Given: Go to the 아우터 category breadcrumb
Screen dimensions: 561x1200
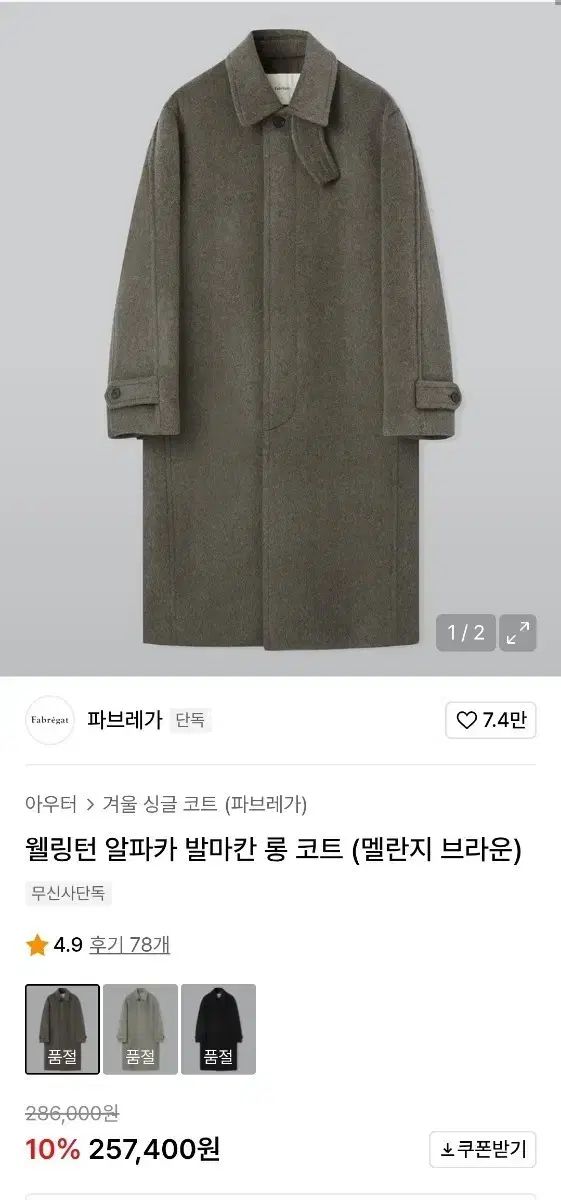Looking at the screenshot, I should pos(51,804).
